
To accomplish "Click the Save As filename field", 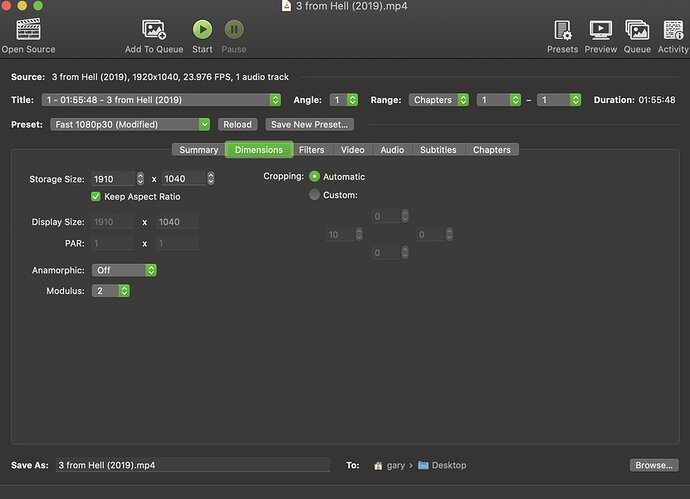I will pos(193,465).
